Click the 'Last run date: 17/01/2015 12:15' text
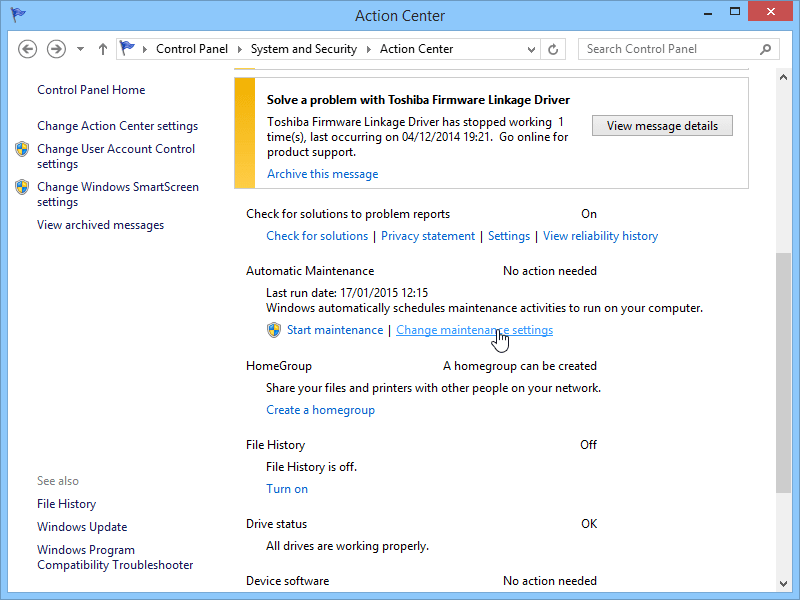Image resolution: width=800 pixels, height=600 pixels. click(x=347, y=293)
